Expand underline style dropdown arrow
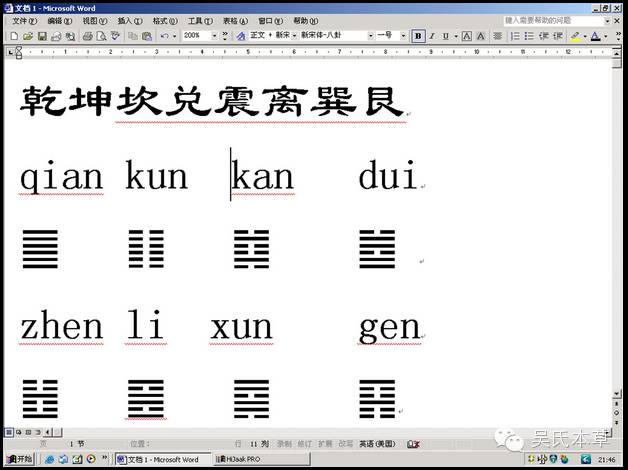 (x=456, y=36)
